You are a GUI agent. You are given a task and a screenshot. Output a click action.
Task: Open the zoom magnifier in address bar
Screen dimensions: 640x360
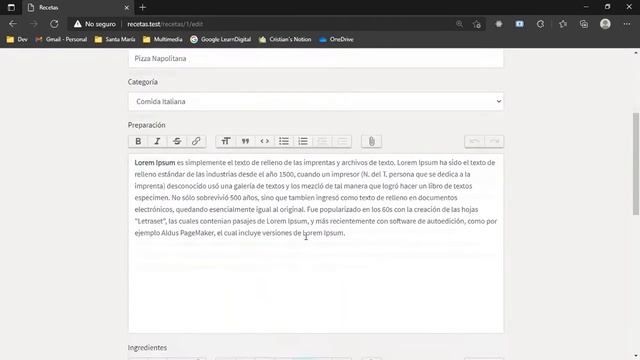tap(460, 24)
